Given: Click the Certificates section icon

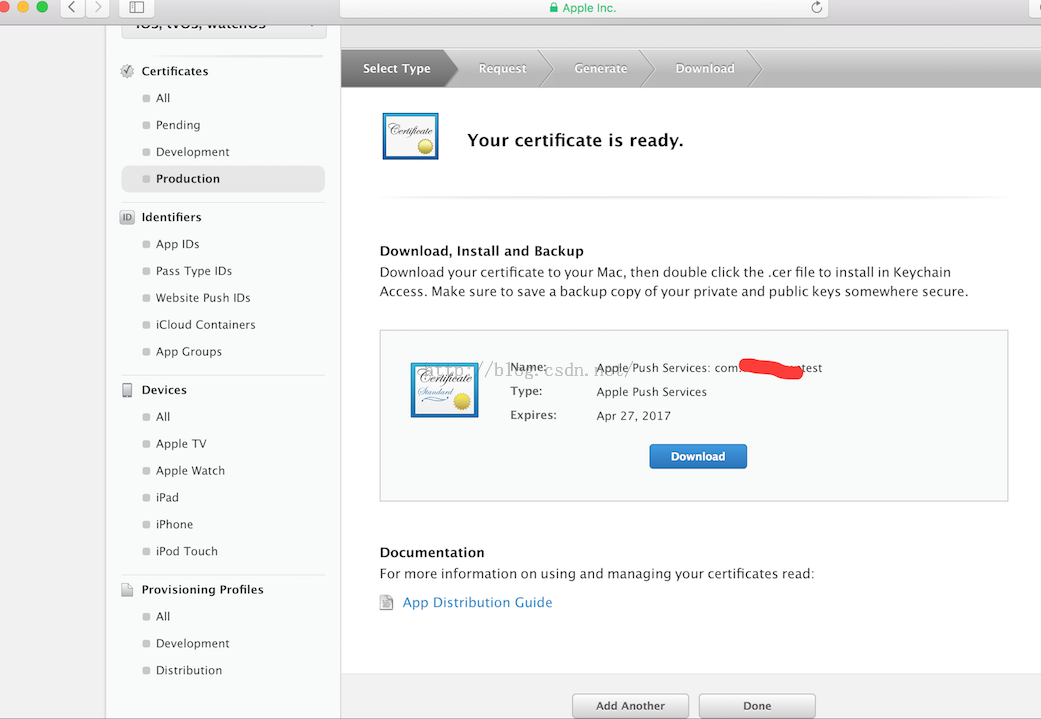Looking at the screenshot, I should coord(127,71).
